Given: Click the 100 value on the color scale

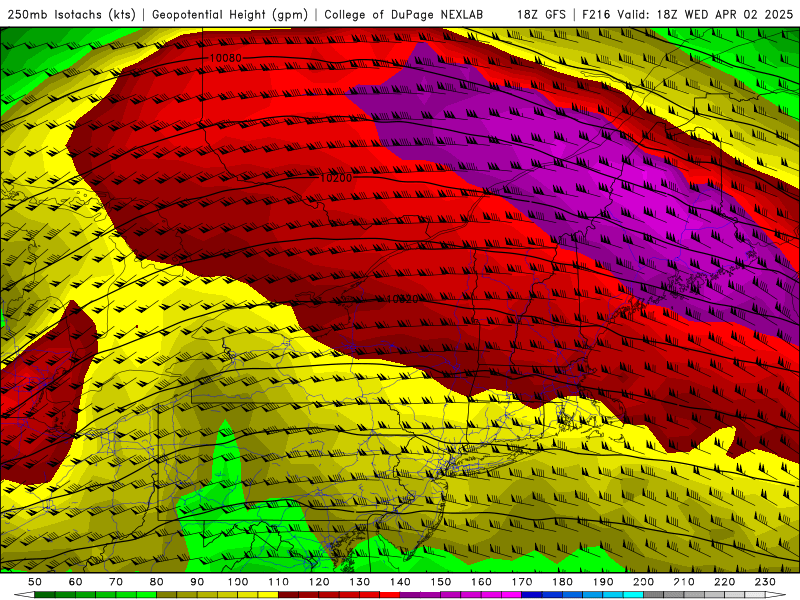Looking at the screenshot, I should 238,582.
